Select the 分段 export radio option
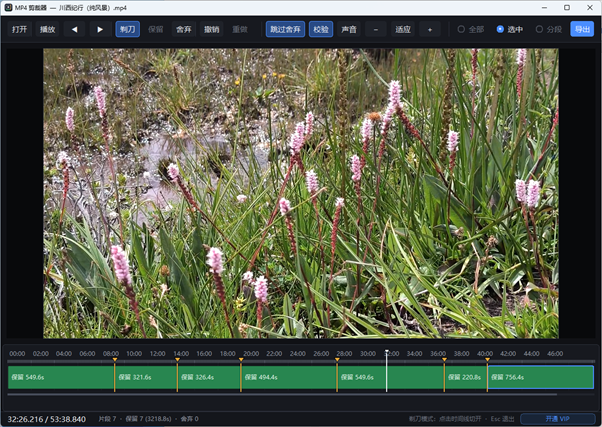This screenshot has width=602, height=427. [549, 29]
